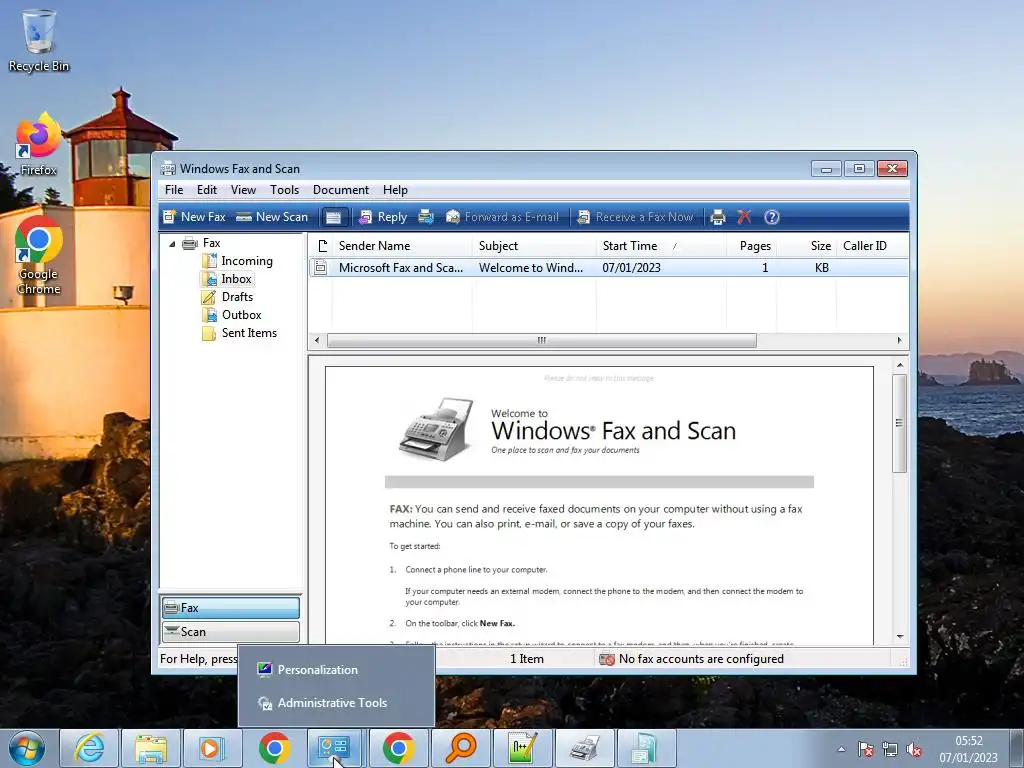The image size is (1024, 768).
Task: Click the Outbox folder icon
Action: (209, 315)
